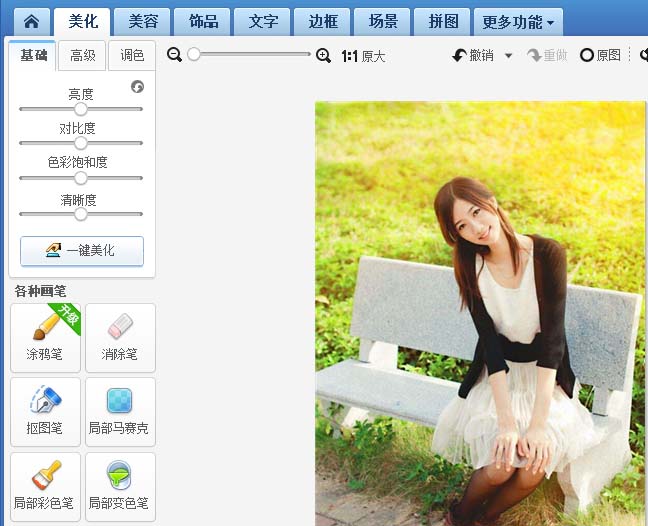Toggle 原图 original image view
The width and height of the screenshot is (648, 526).
tap(600, 55)
